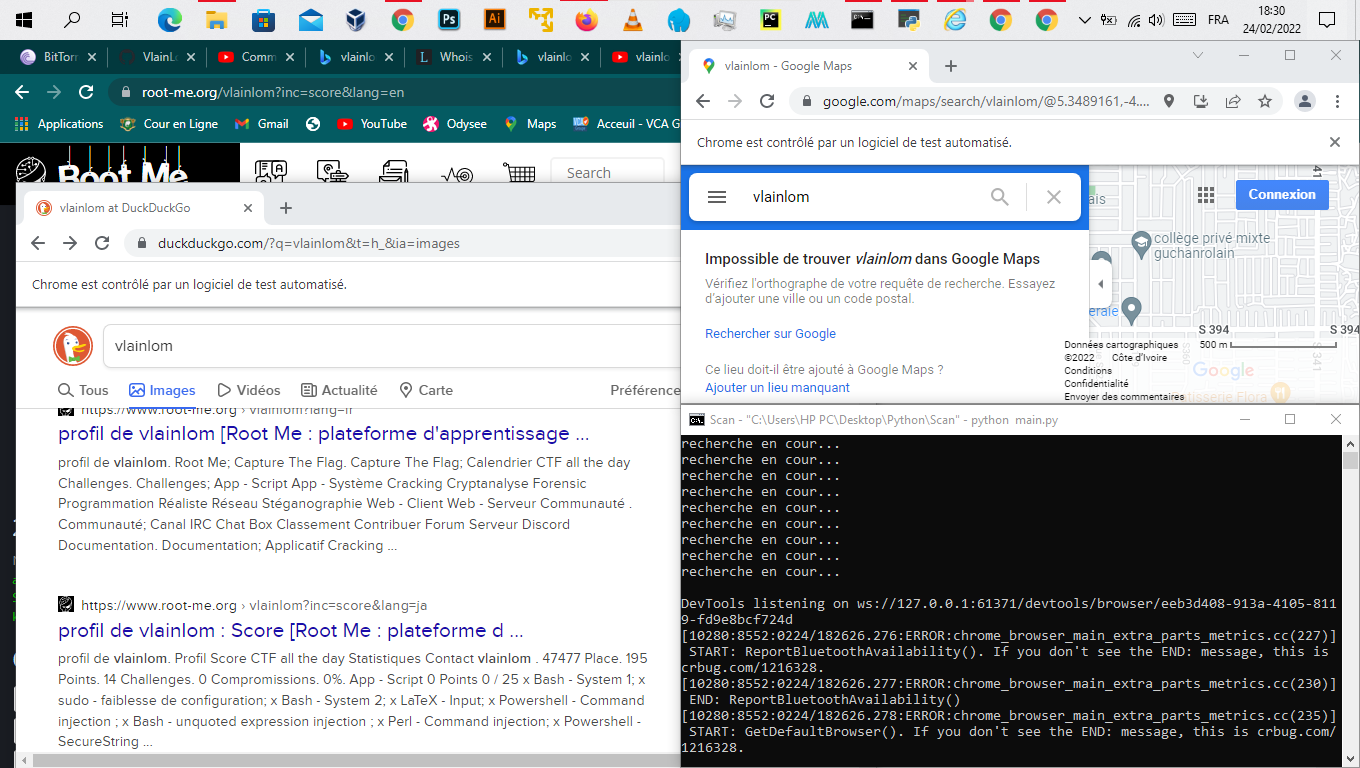The image size is (1360, 768).
Task: Click the Search field on the Root Me page
Action: [607, 172]
